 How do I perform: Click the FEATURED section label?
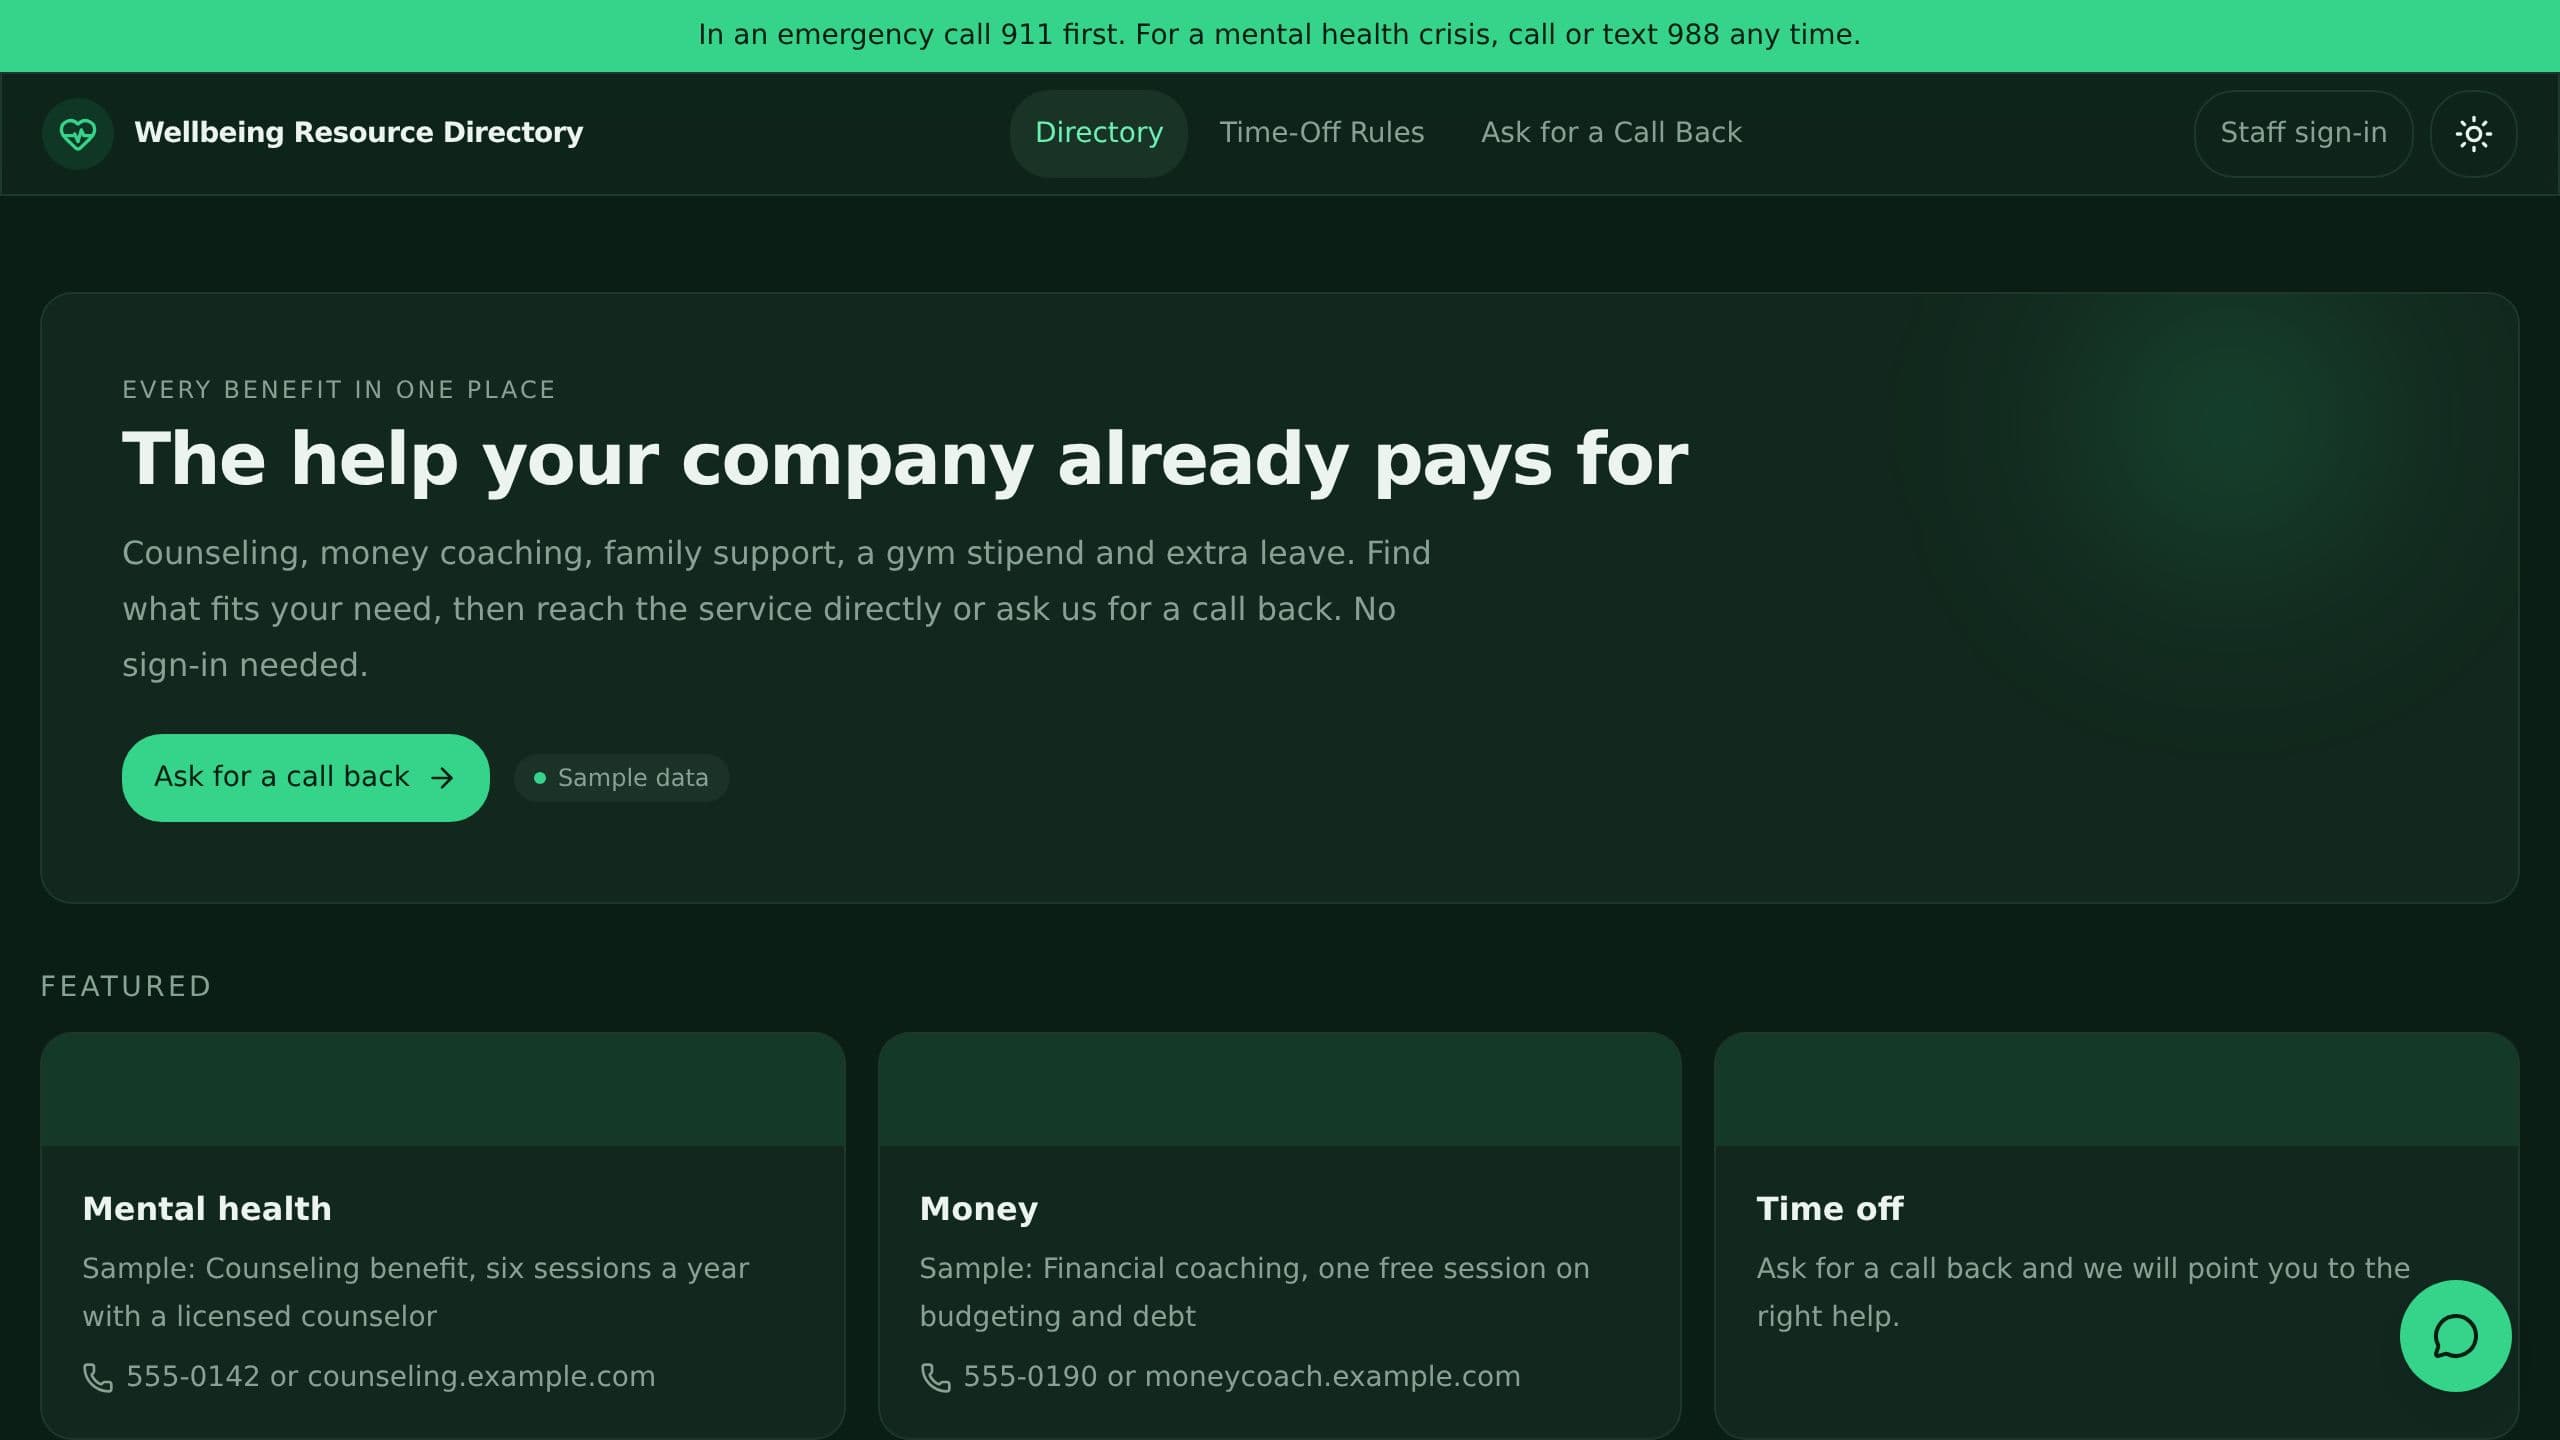click(126, 987)
